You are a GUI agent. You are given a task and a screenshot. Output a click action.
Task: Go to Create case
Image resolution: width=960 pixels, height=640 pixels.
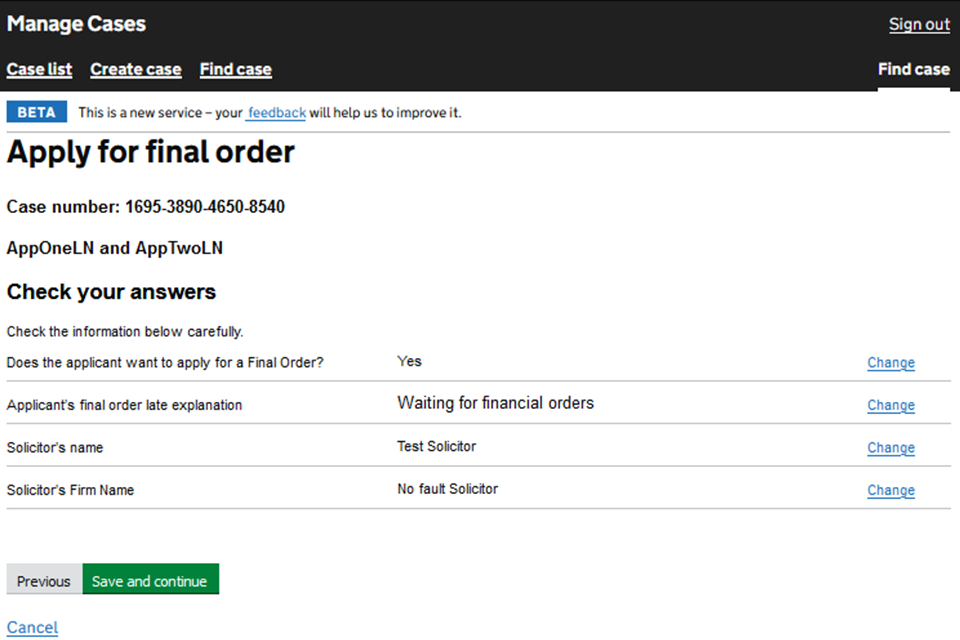click(x=135, y=70)
